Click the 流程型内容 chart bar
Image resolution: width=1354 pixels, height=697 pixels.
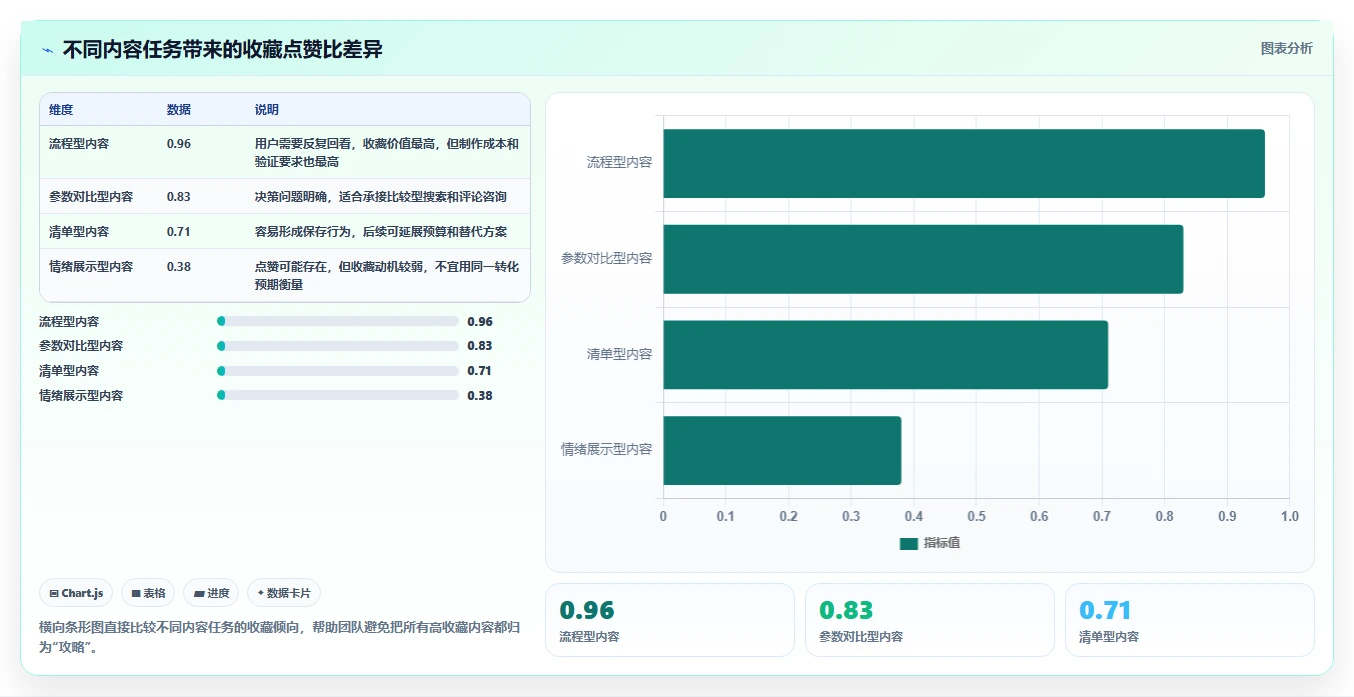[x=964, y=163]
